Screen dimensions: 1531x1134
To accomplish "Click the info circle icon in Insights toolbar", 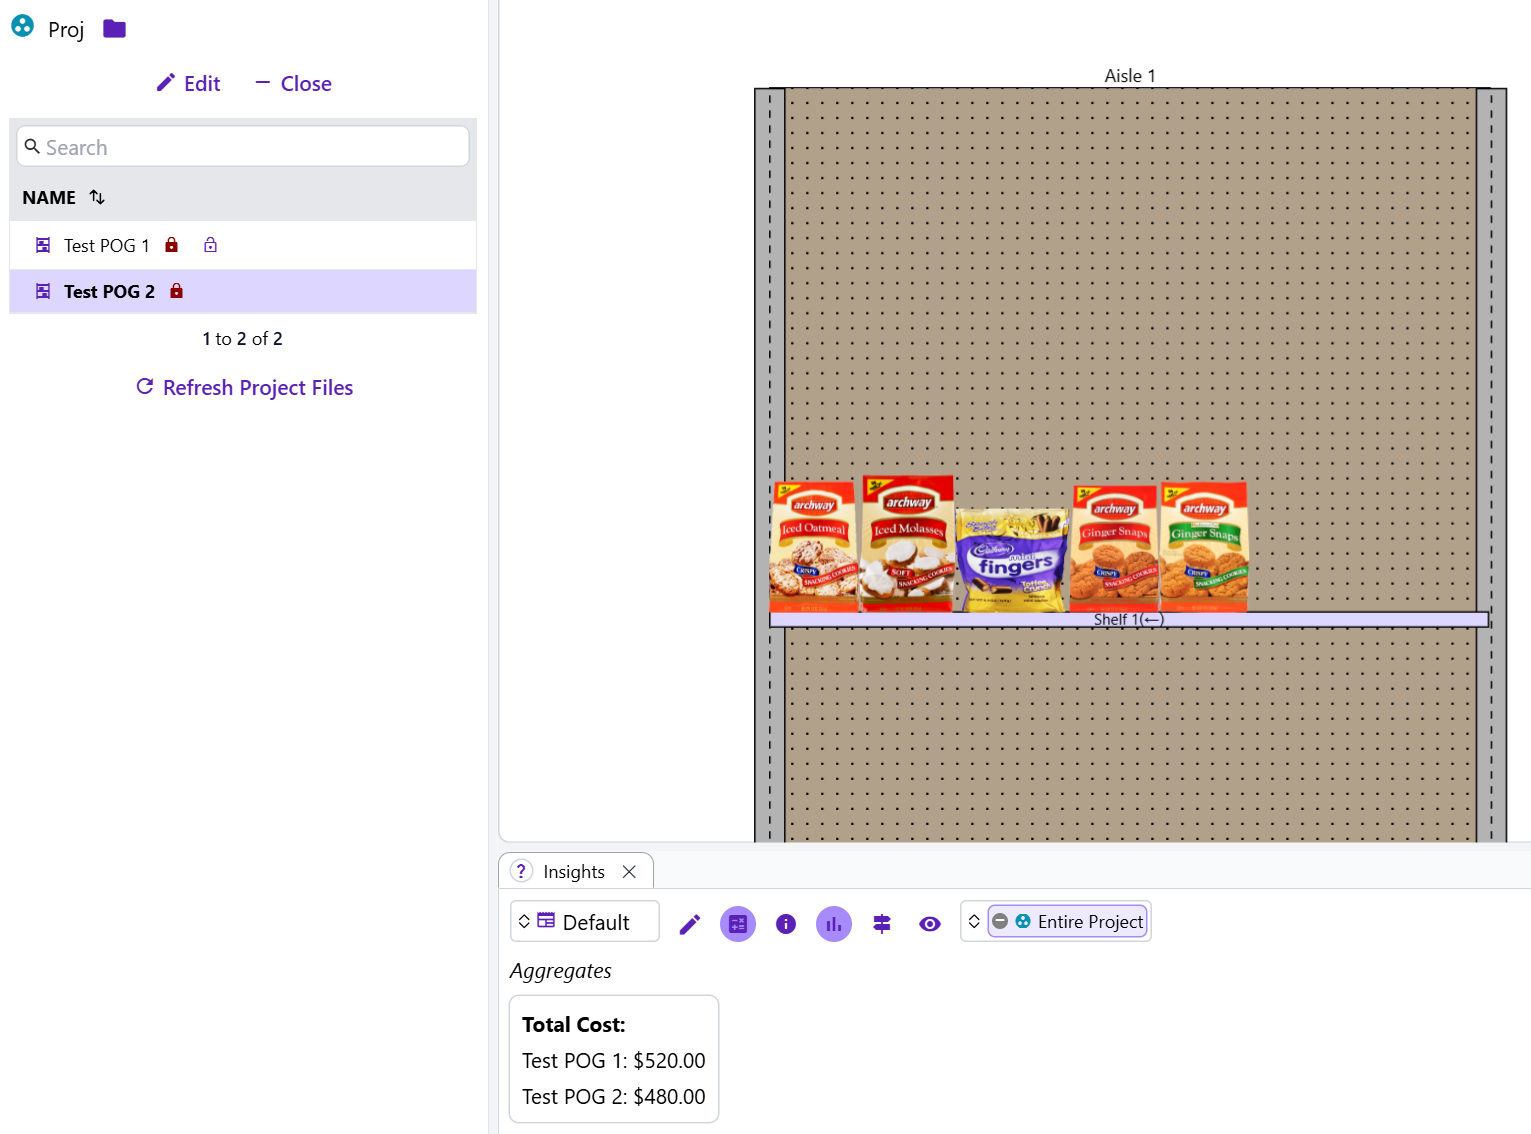I will click(x=786, y=924).
